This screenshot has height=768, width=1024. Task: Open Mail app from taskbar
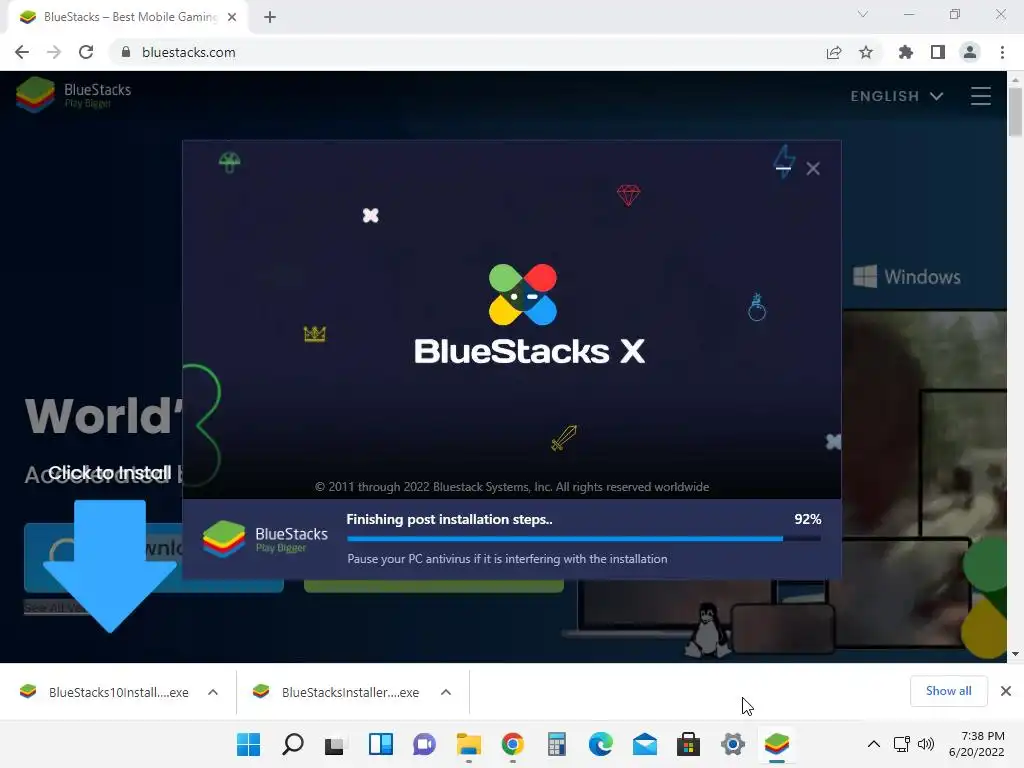click(645, 744)
